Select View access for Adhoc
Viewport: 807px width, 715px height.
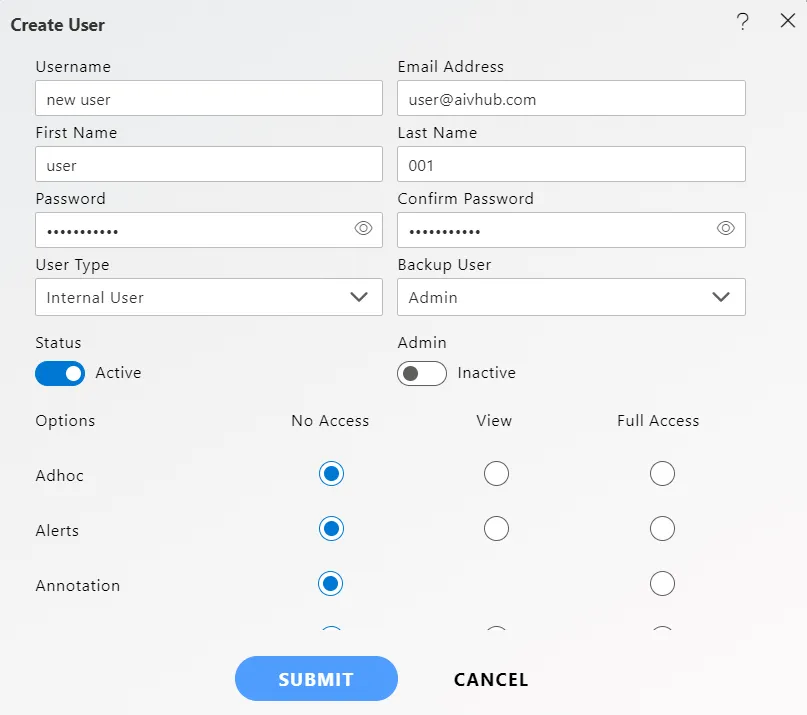pyautogui.click(x=496, y=474)
